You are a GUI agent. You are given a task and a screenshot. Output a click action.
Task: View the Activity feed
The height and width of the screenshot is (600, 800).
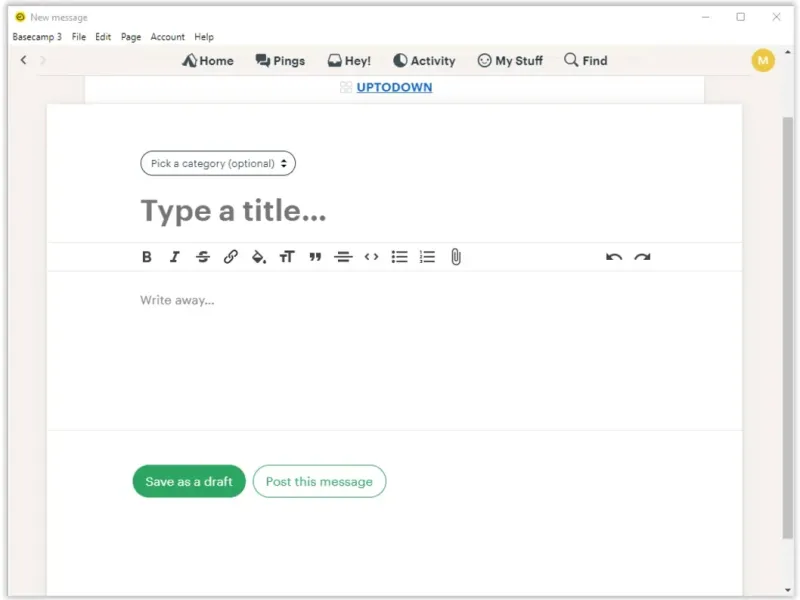(424, 61)
